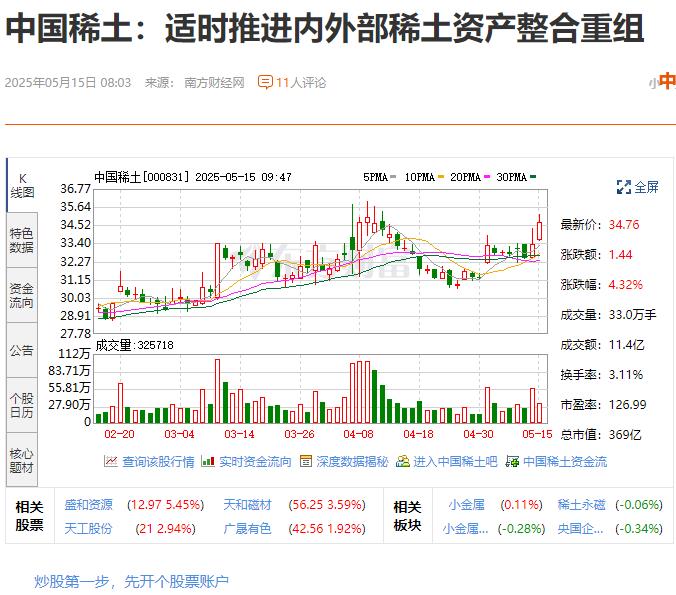Click the 30PMA green legend swatch
The width and height of the screenshot is (676, 595).
click(x=533, y=177)
